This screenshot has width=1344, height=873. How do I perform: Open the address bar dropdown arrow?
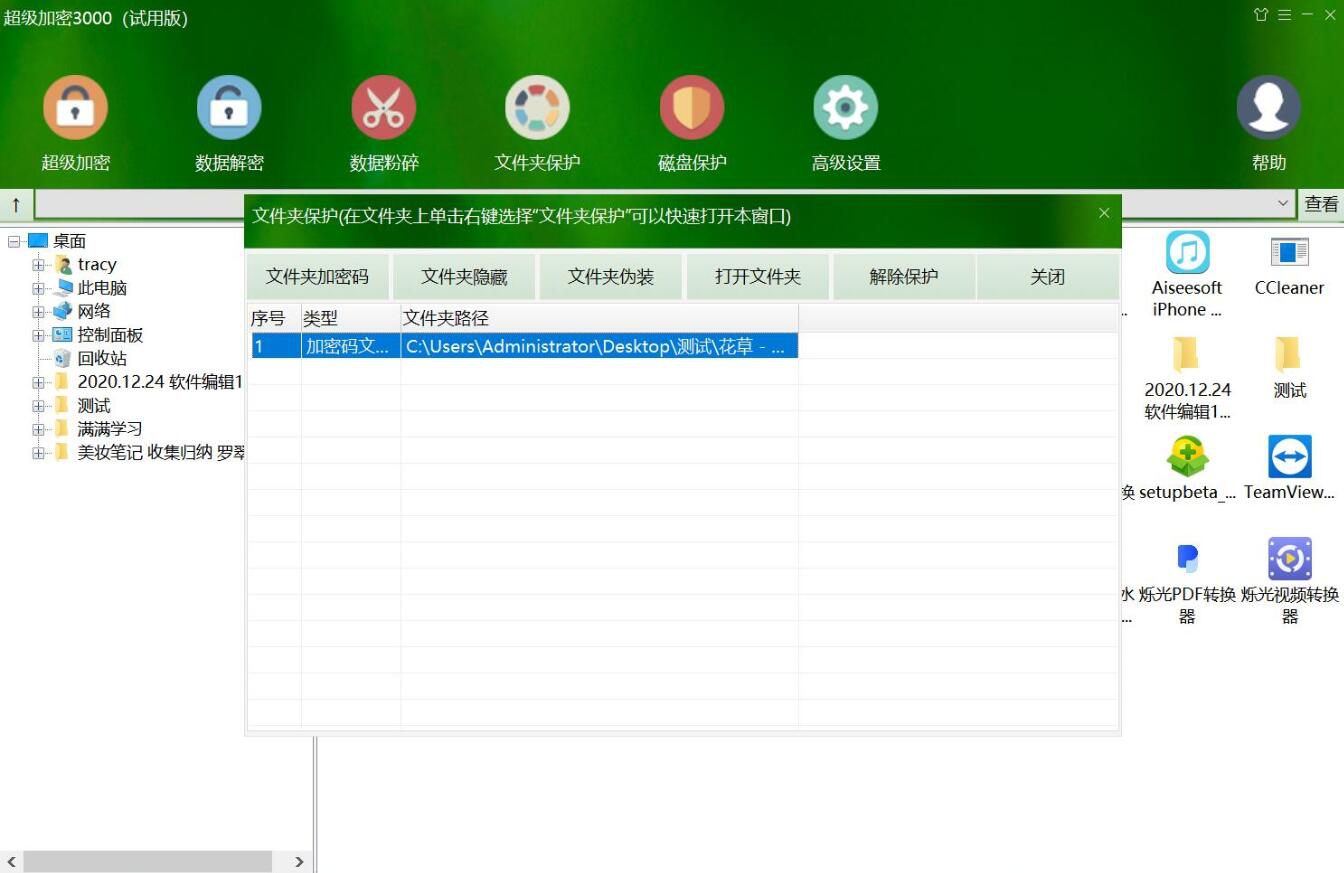coord(1283,204)
